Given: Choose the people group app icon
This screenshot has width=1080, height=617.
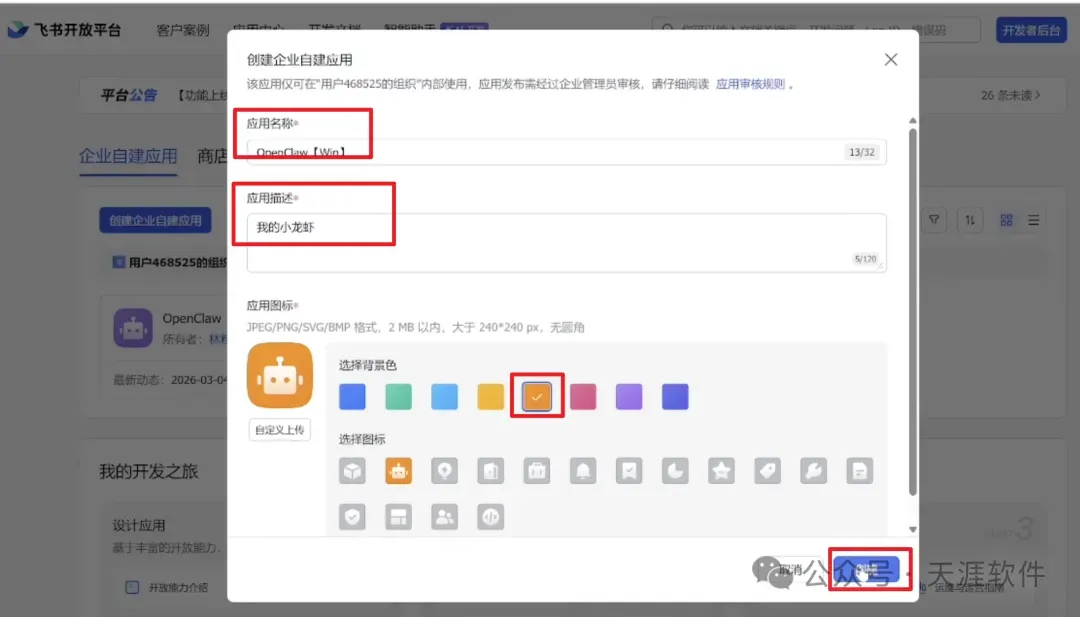Looking at the screenshot, I should click(x=444, y=517).
